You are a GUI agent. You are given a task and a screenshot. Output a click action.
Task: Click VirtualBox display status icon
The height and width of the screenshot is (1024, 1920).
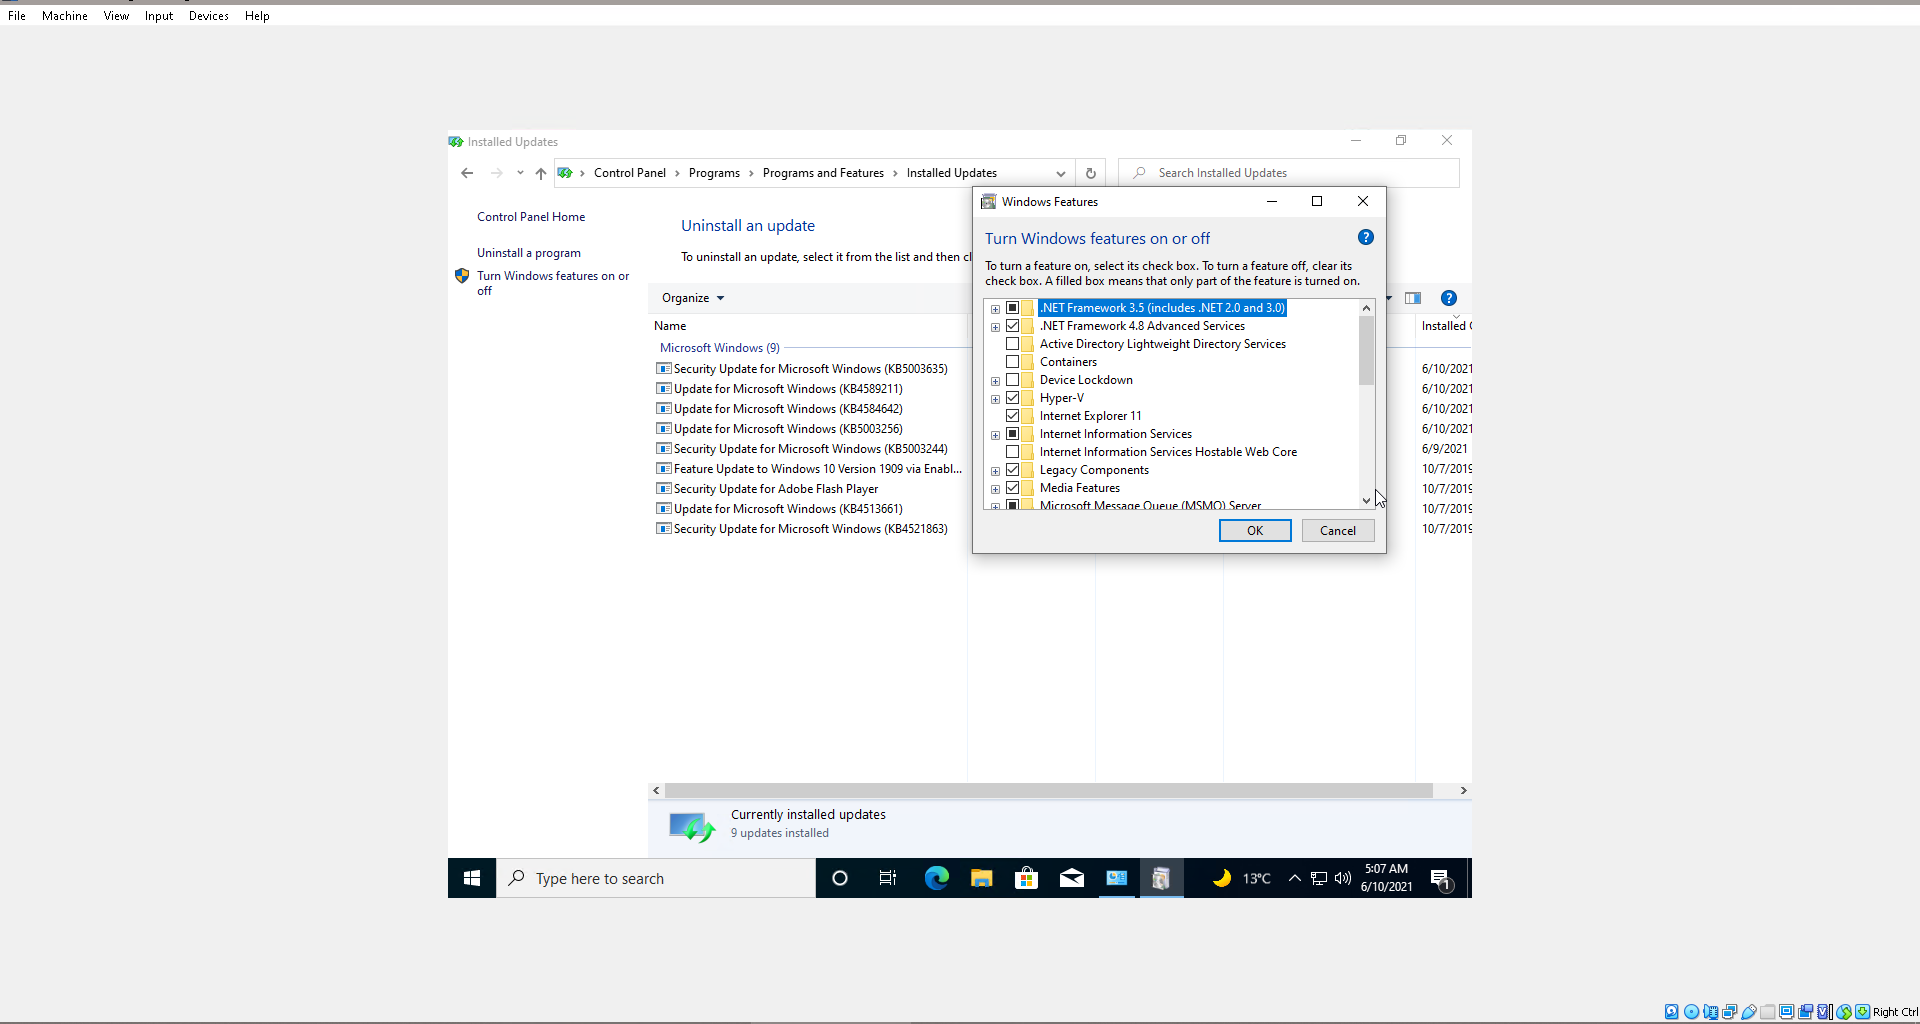1787,1011
